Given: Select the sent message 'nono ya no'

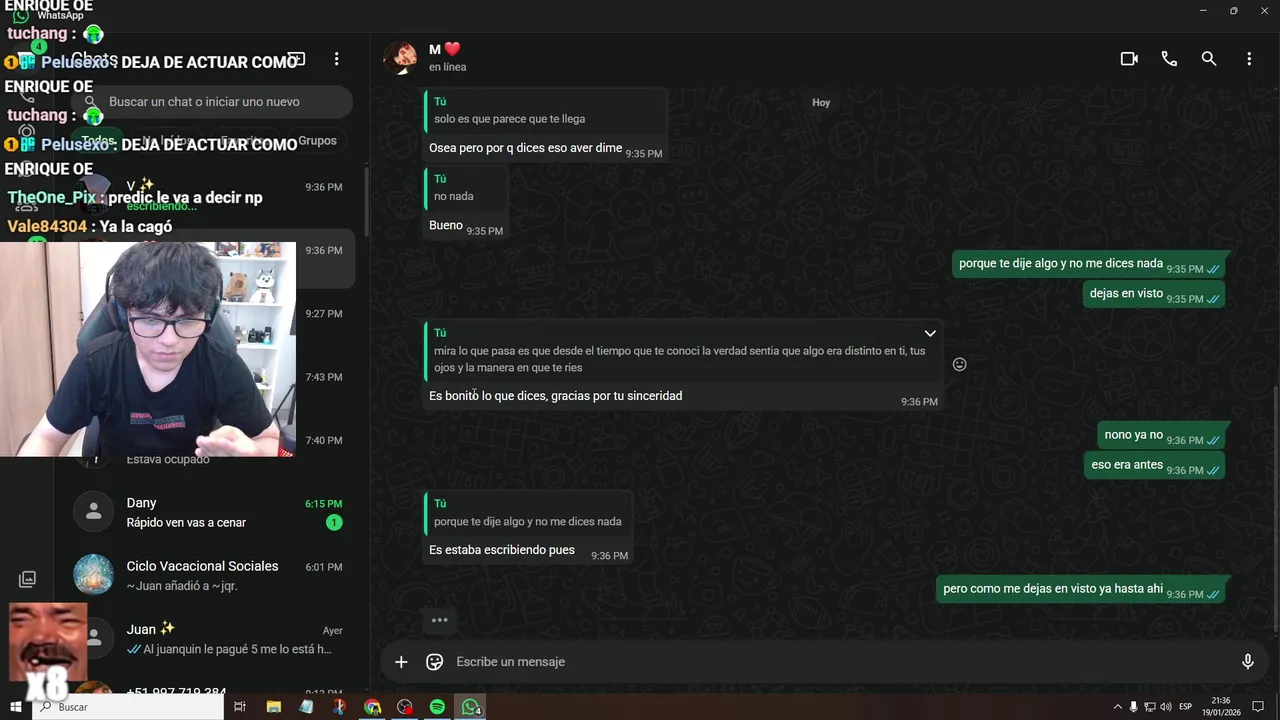Looking at the screenshot, I should pyautogui.click(x=1161, y=435).
